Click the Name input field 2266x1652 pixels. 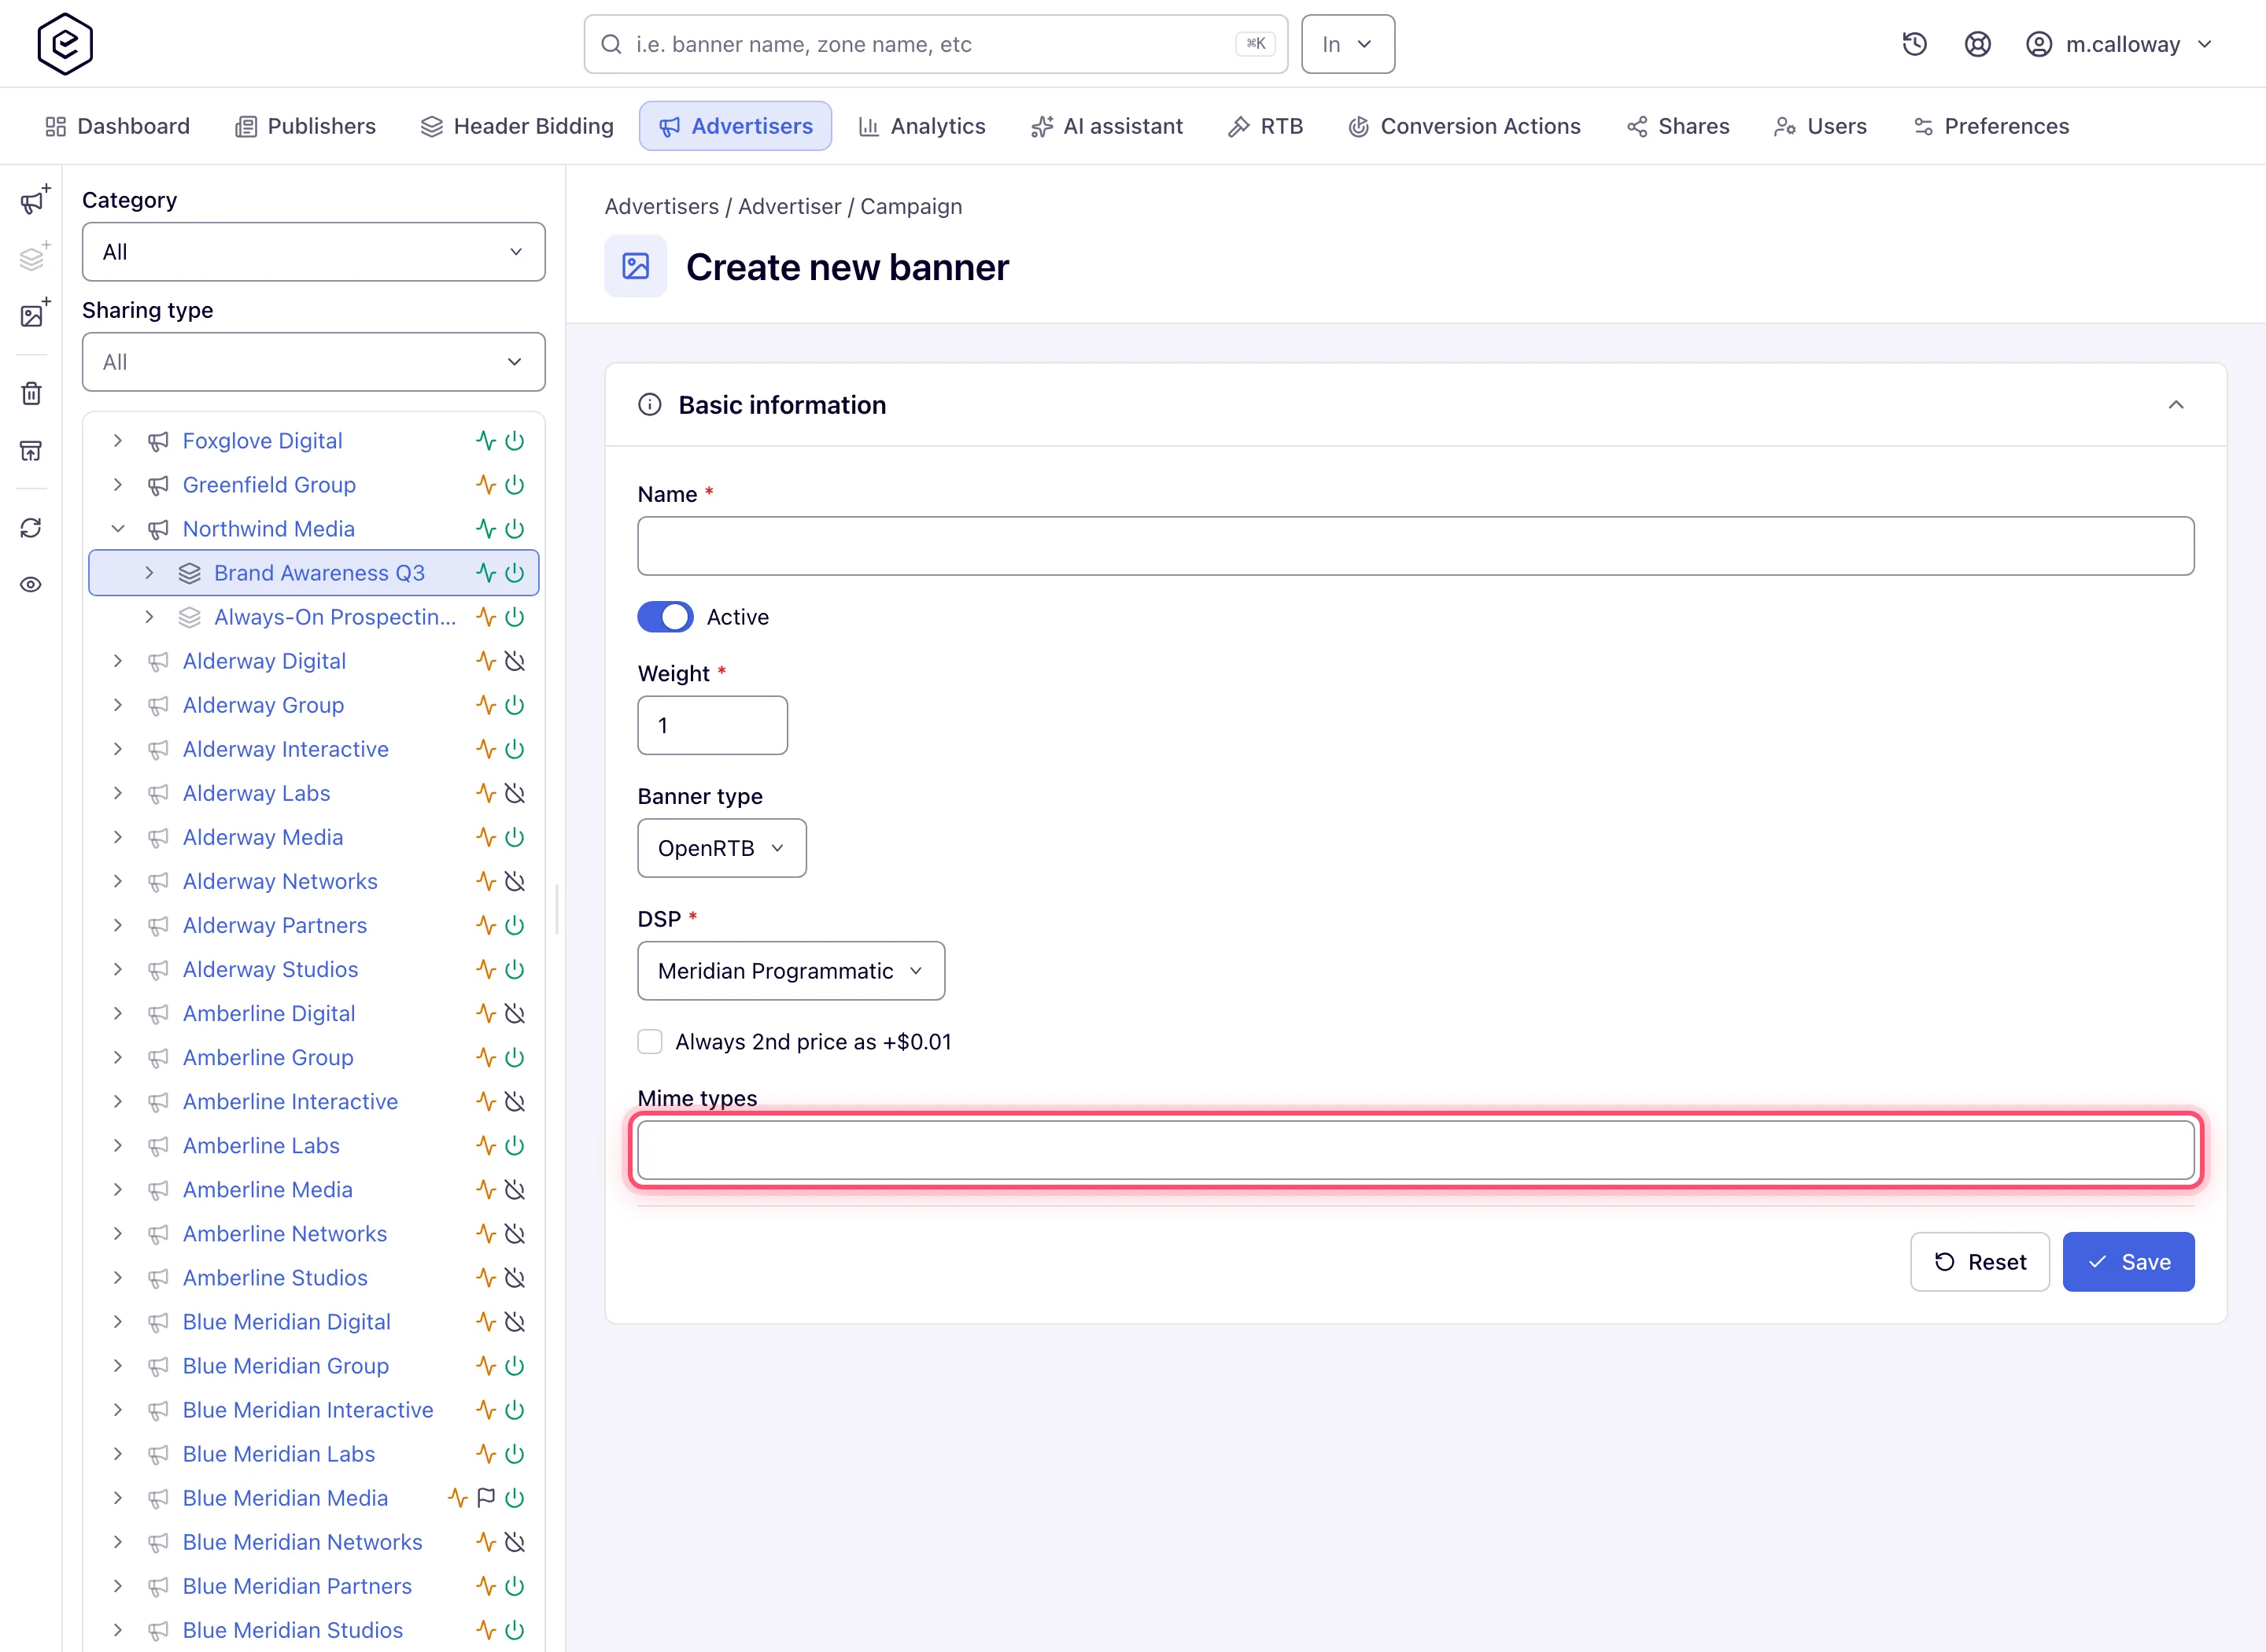tap(1416, 546)
